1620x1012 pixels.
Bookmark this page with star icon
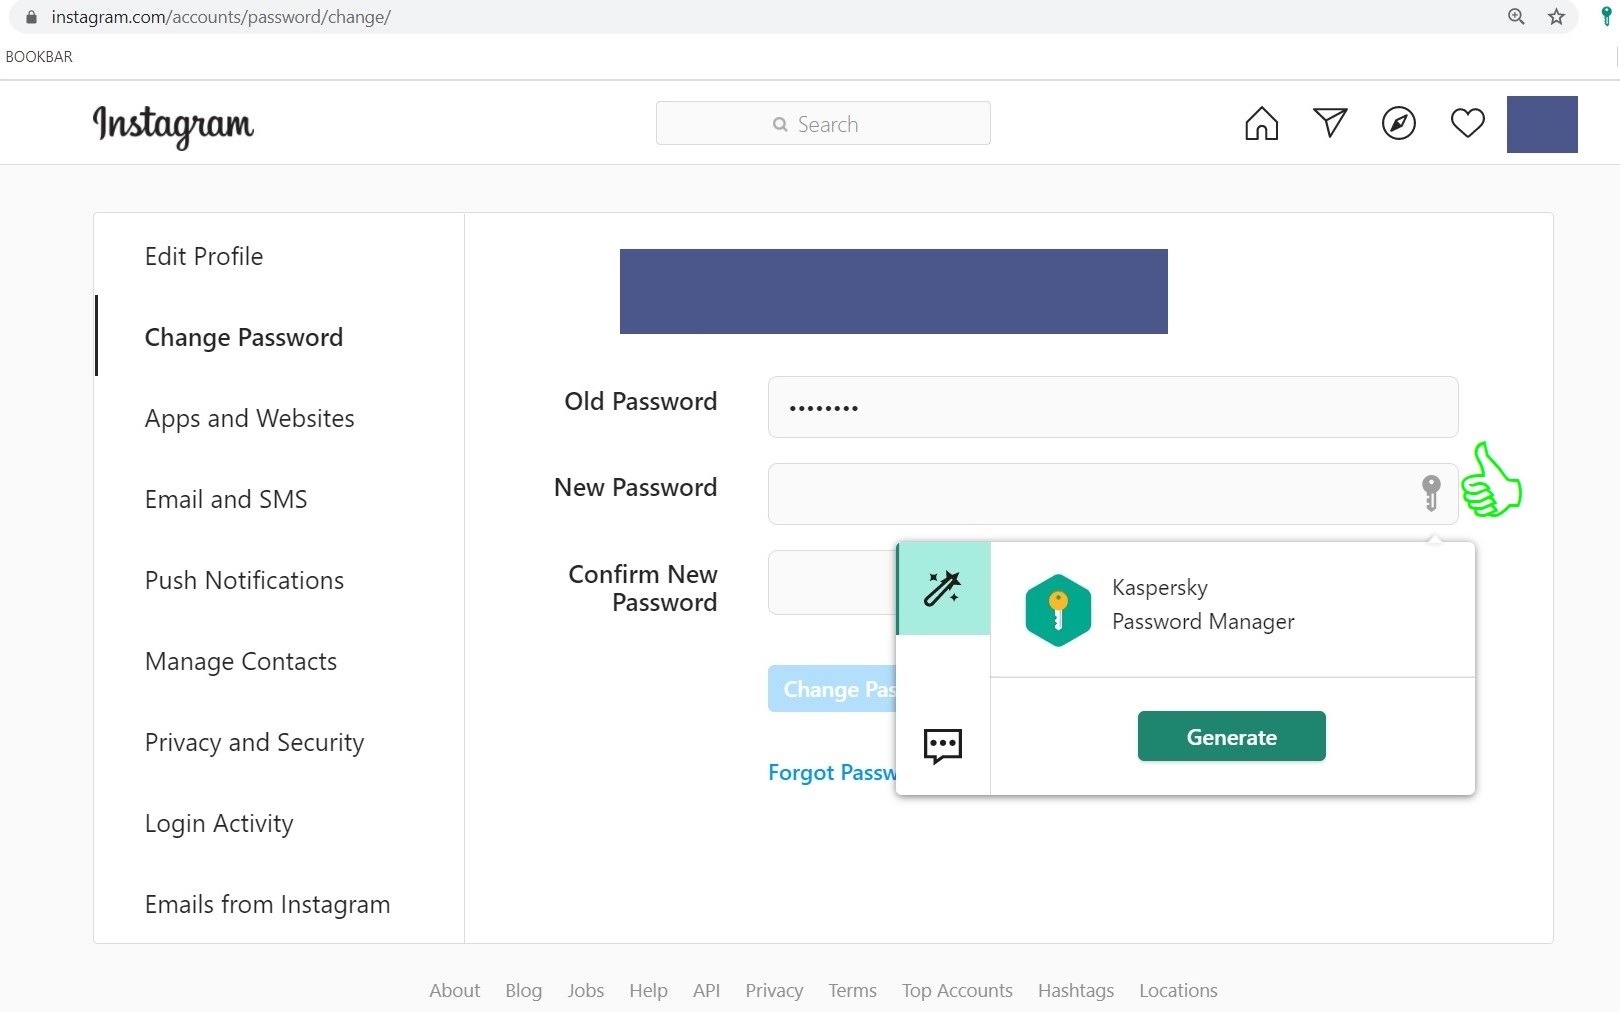coord(1556,17)
